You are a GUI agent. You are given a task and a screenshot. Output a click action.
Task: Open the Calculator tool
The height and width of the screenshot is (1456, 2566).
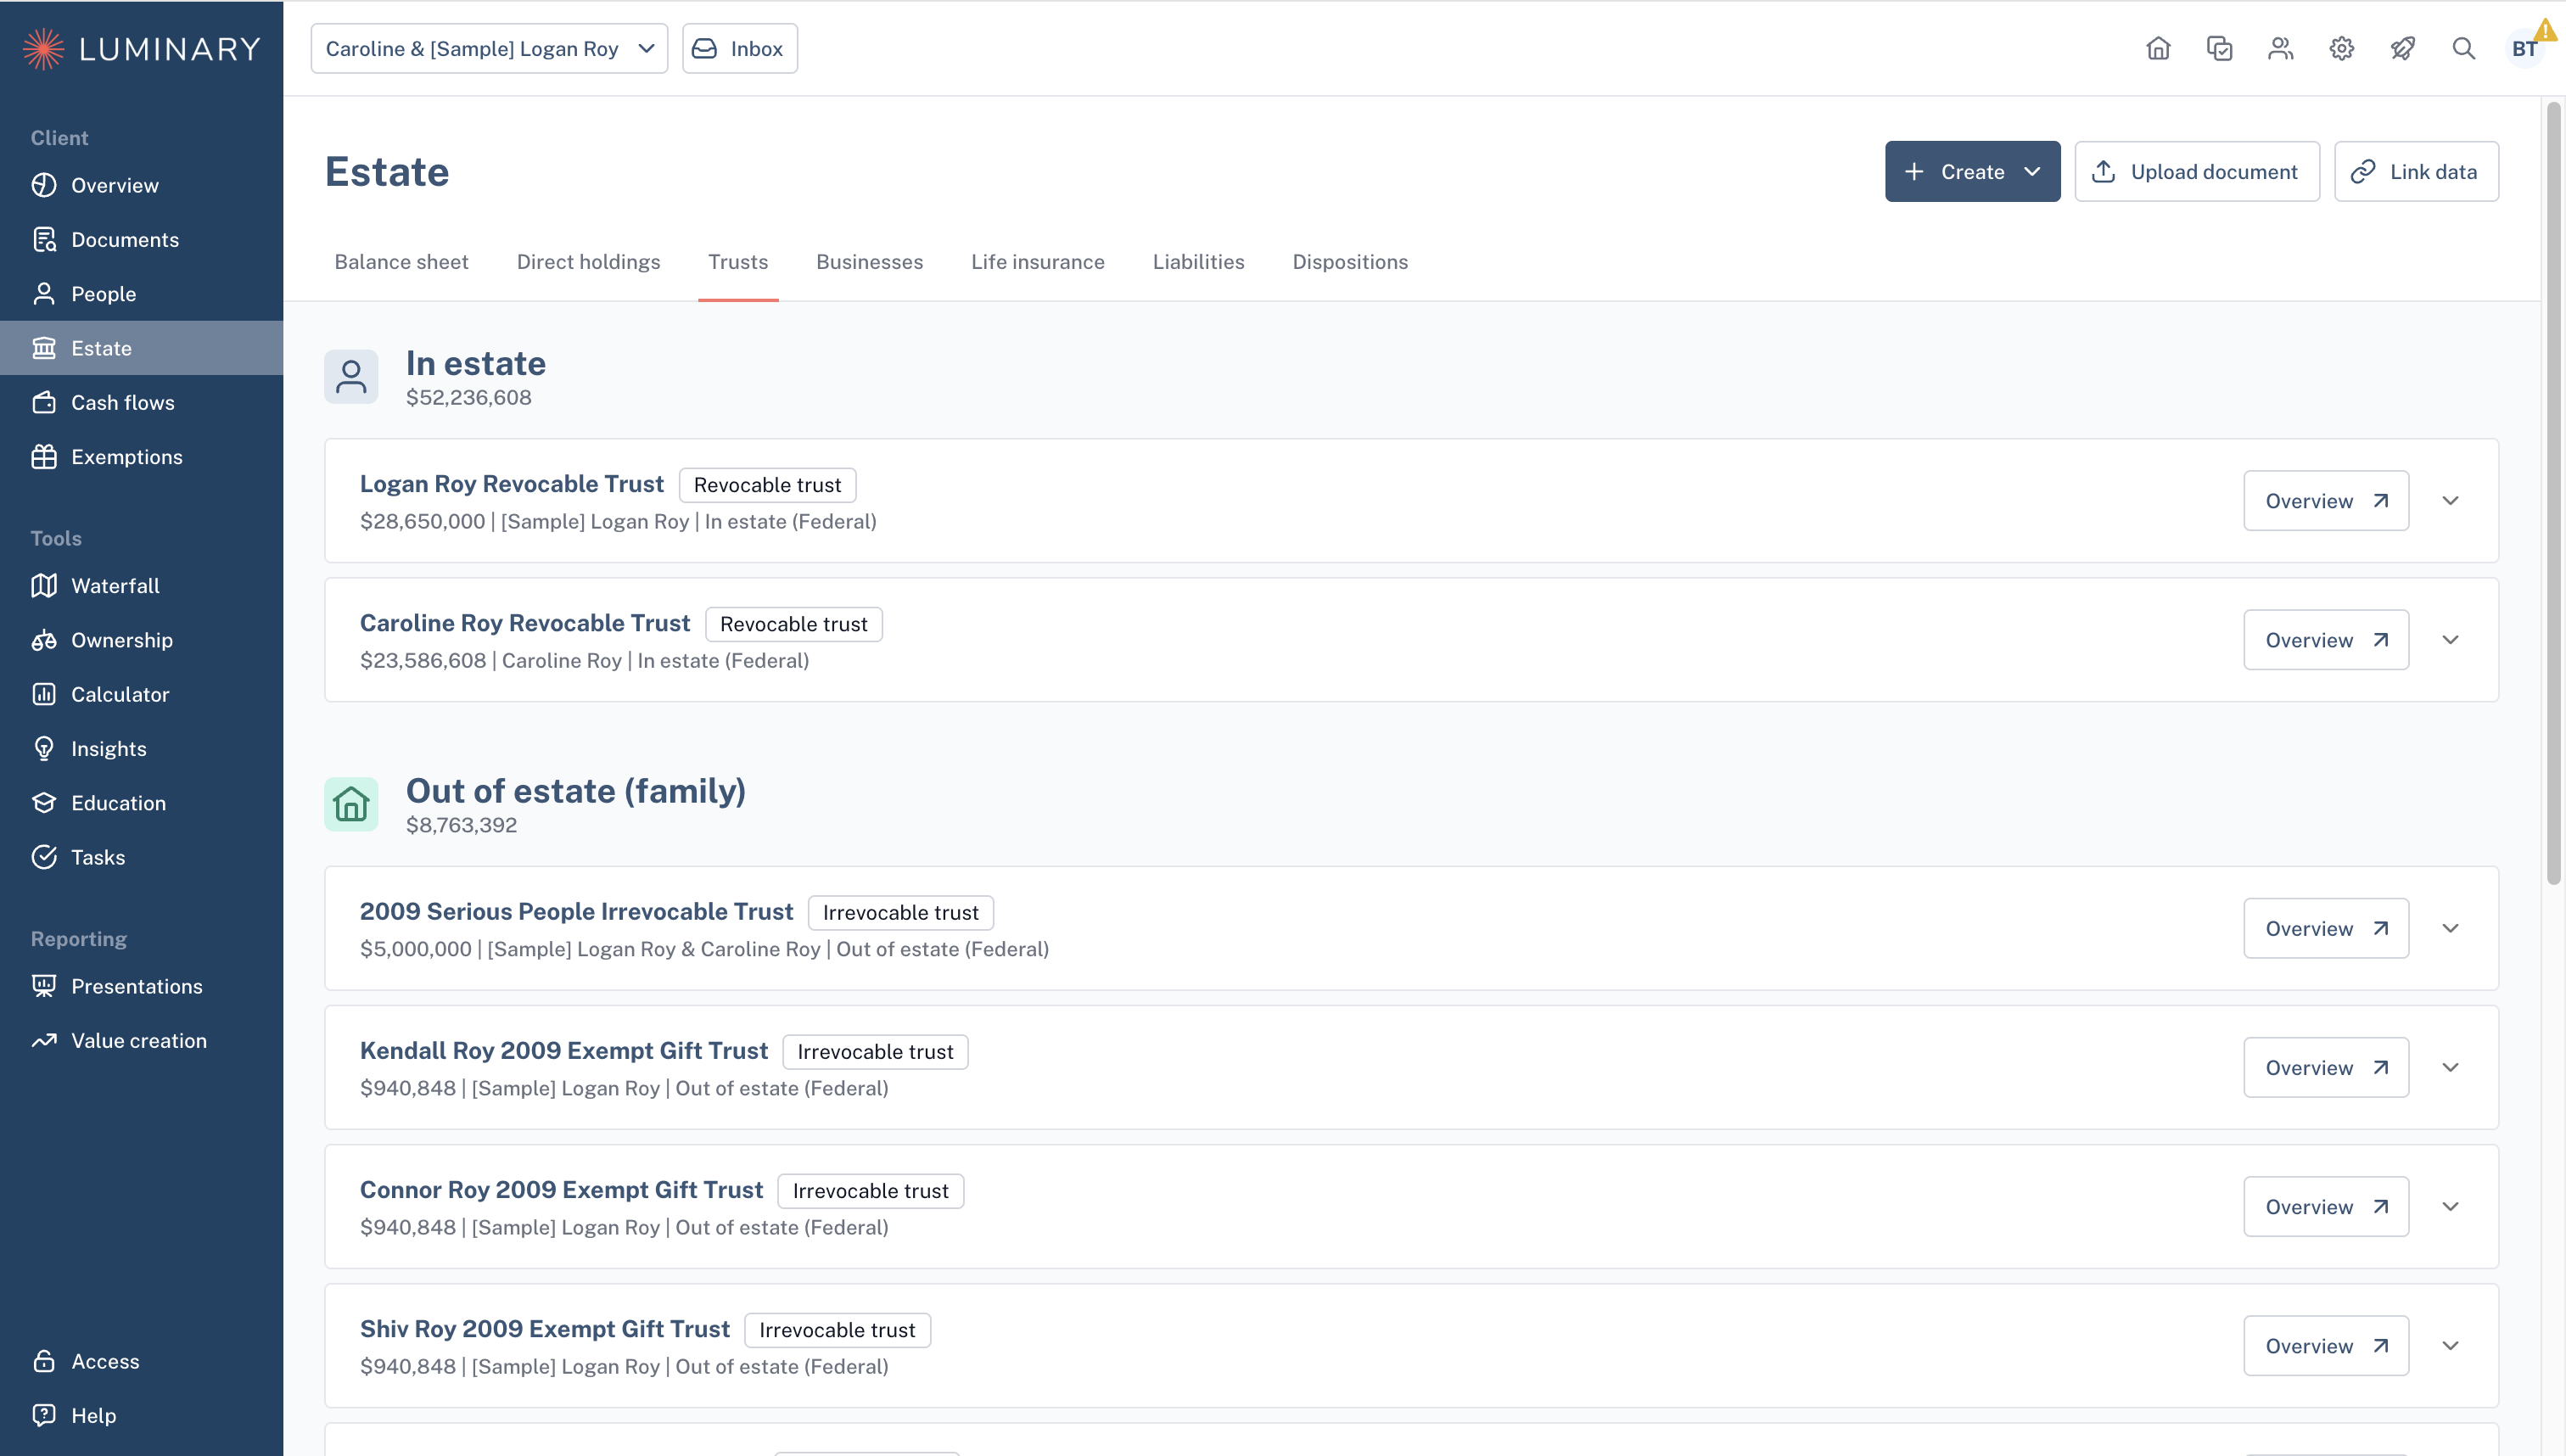142,694
